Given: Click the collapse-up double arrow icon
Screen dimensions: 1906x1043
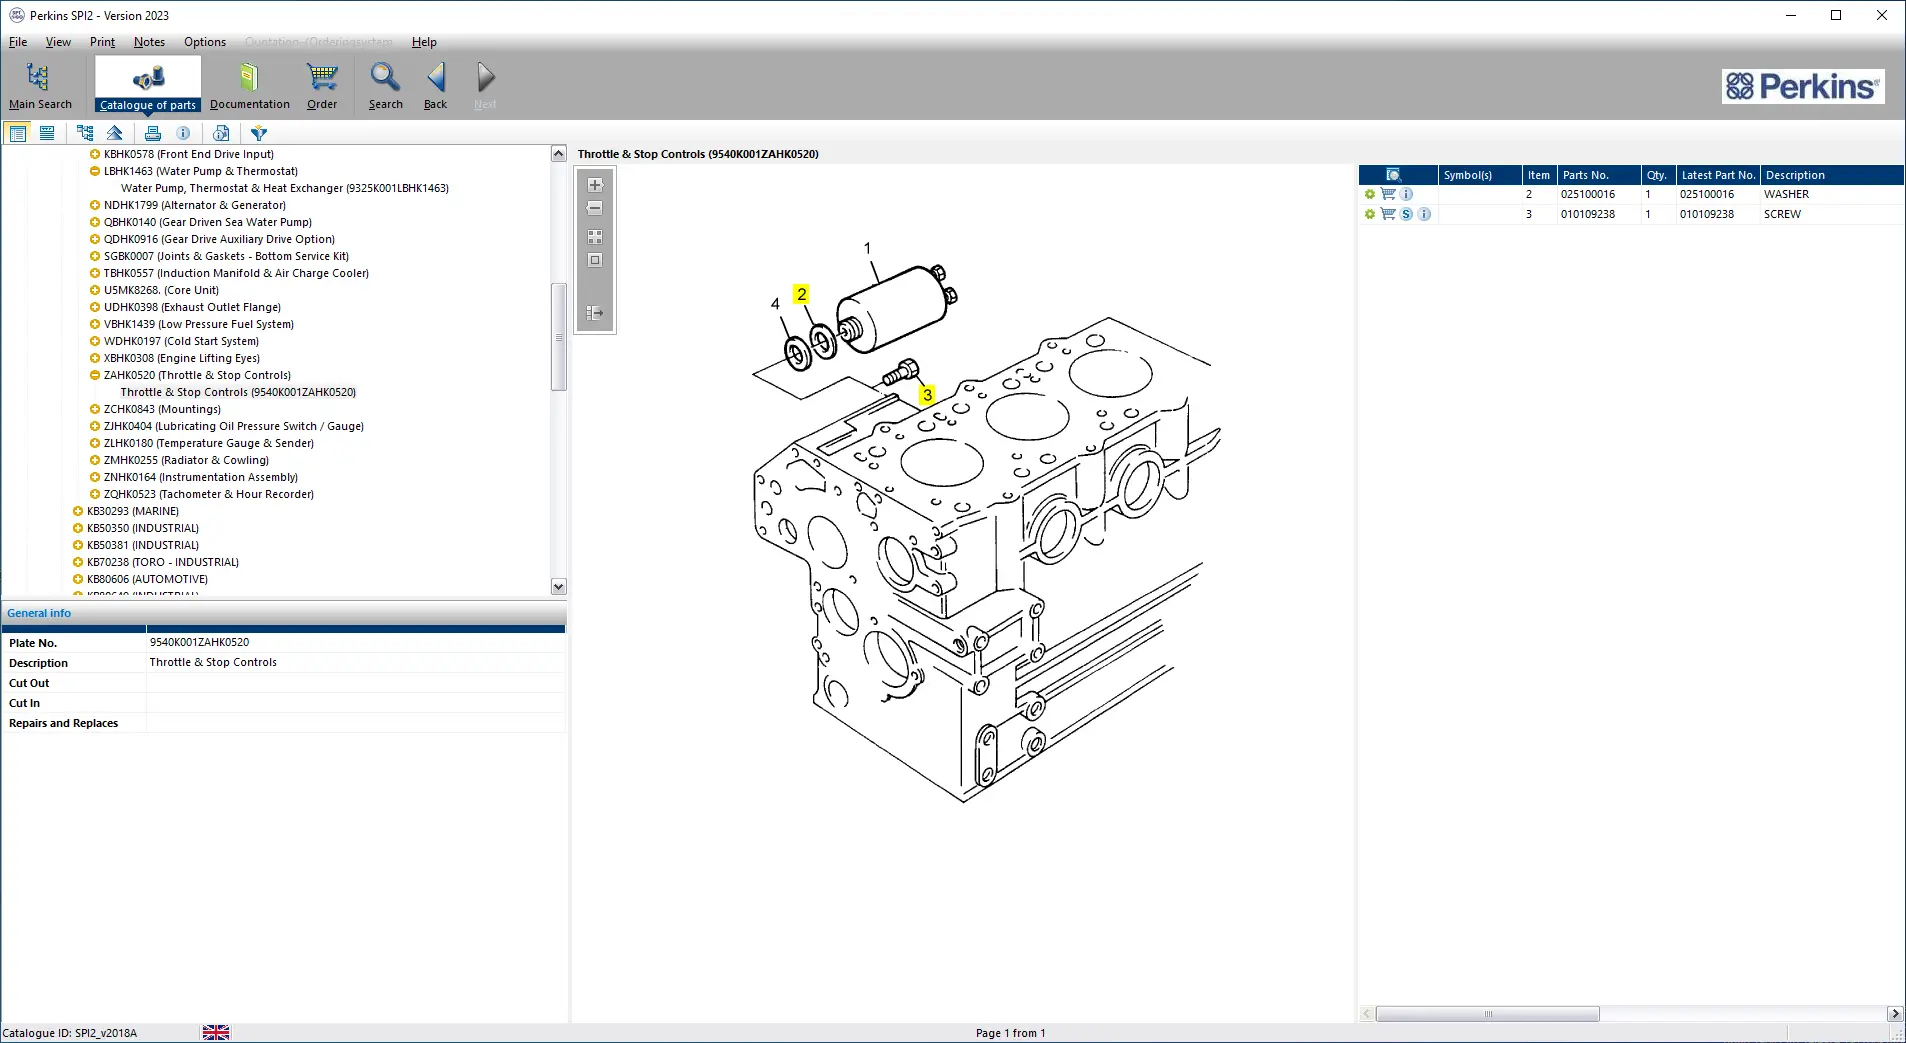Looking at the screenshot, I should tap(114, 133).
